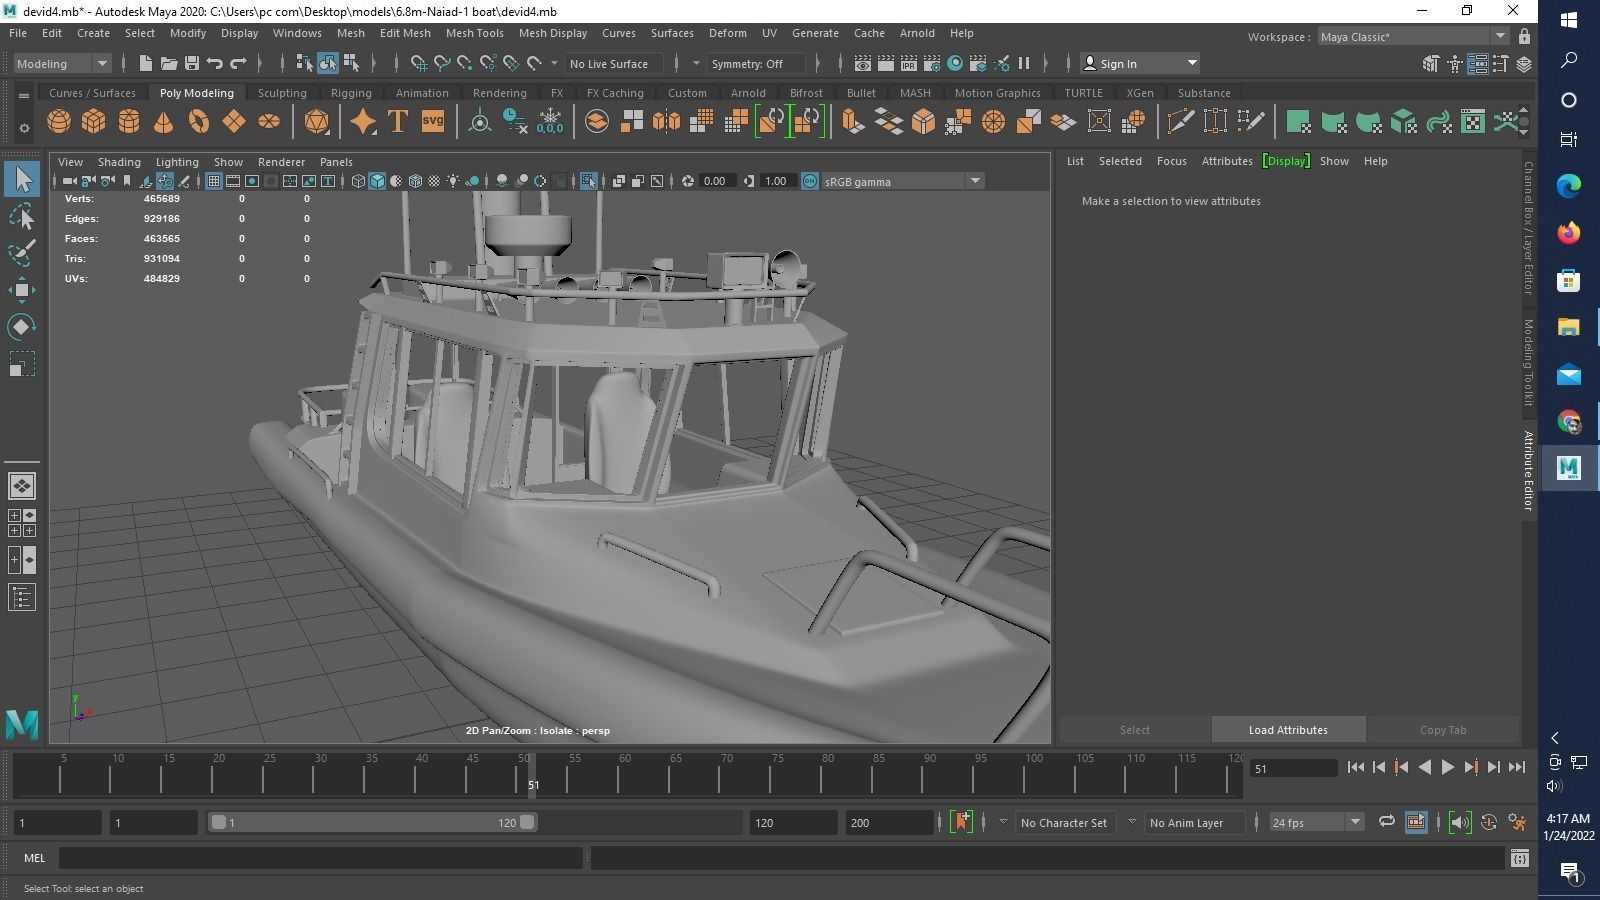Open the Mesh Tools menu
1600x900 pixels.
474,33
